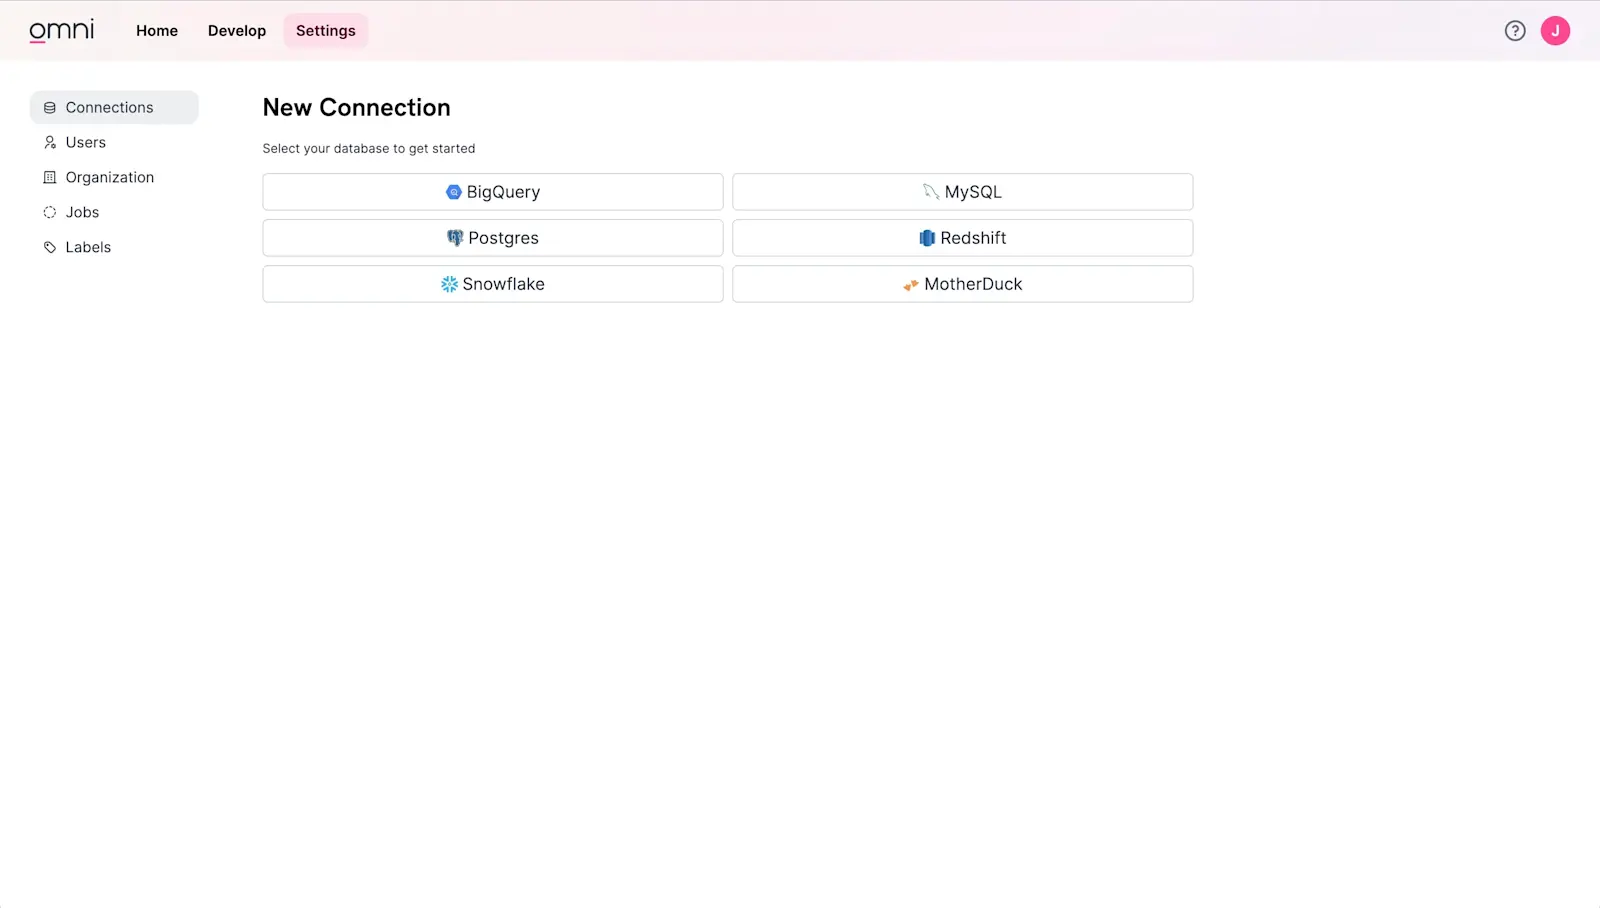
Task: Click the tag icon beside Labels
Action: pyautogui.click(x=50, y=248)
